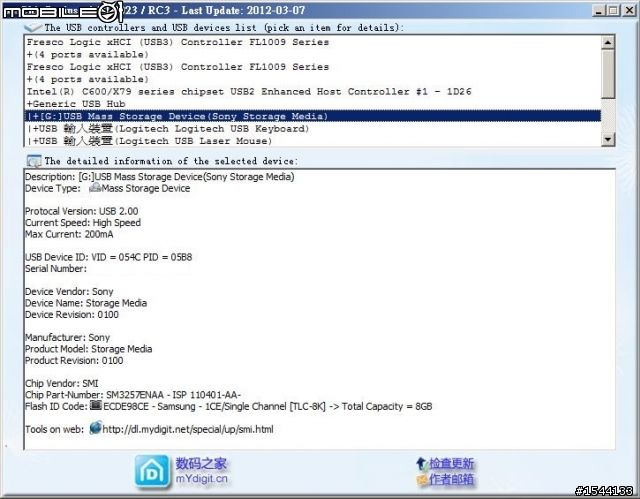Click the myDigit house logo icon
The image size is (640, 499).
tap(152, 472)
